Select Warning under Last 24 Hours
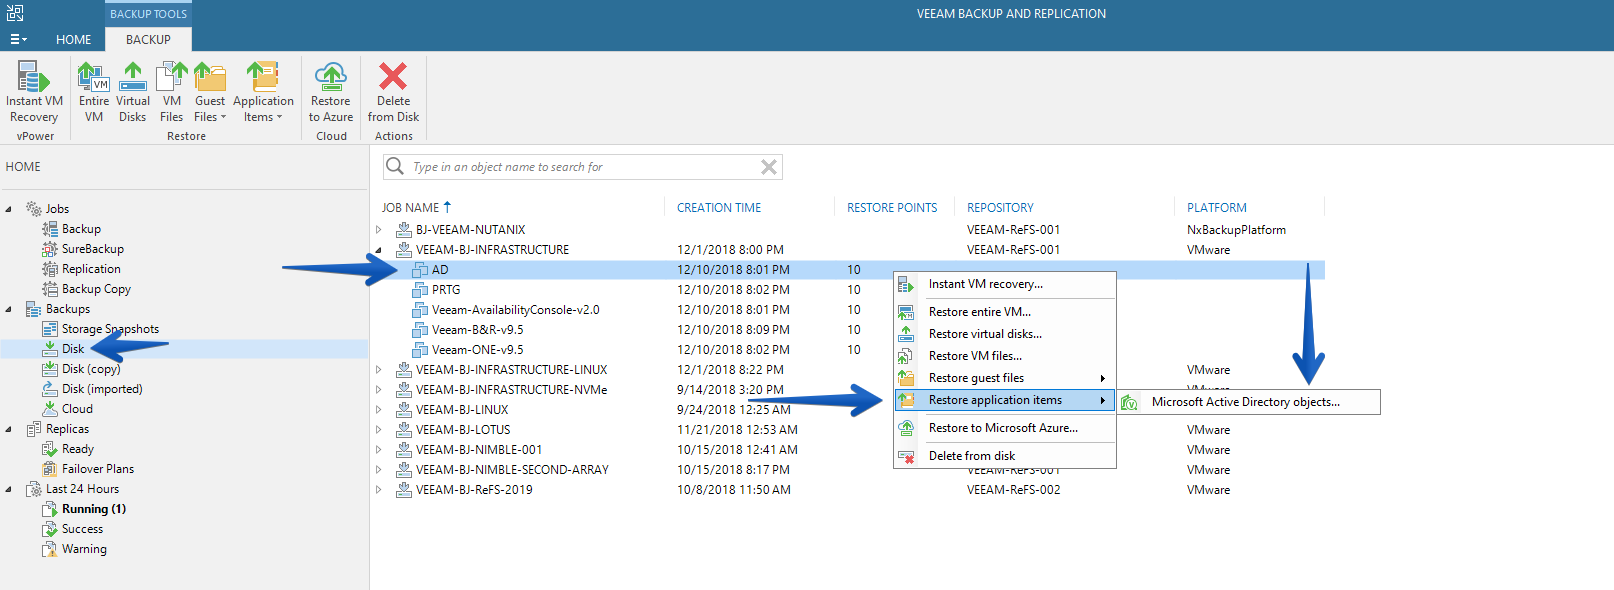The height and width of the screenshot is (590, 1614). (x=84, y=549)
